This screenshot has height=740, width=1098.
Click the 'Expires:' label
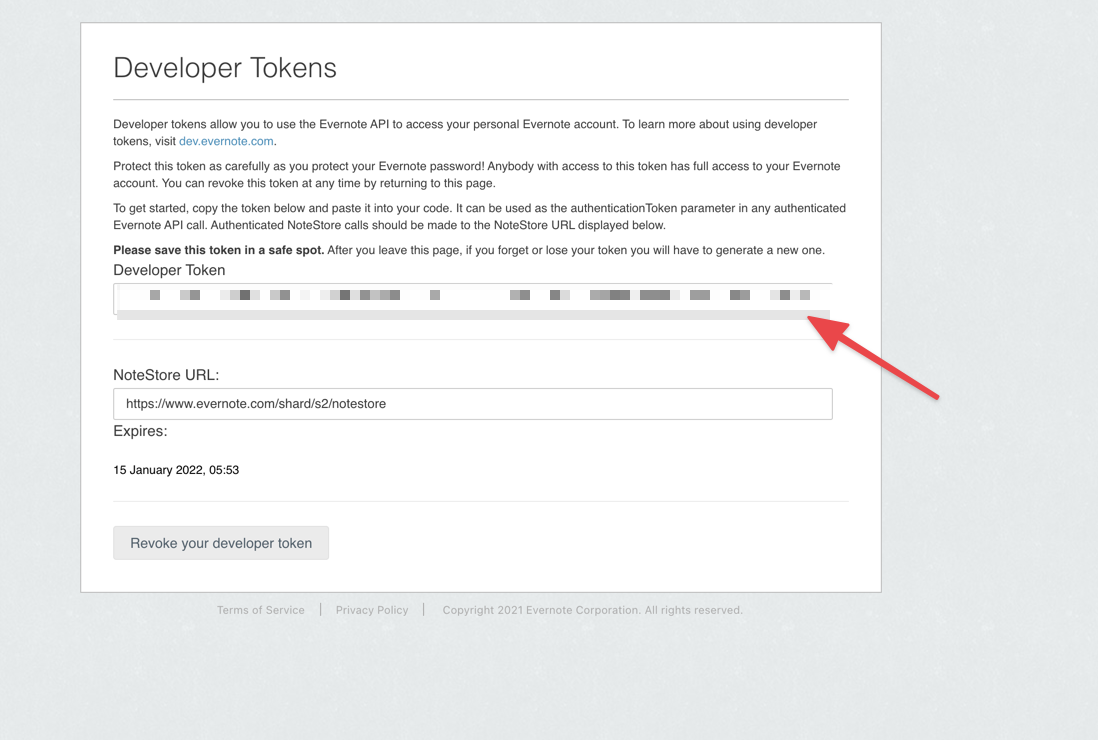140,431
